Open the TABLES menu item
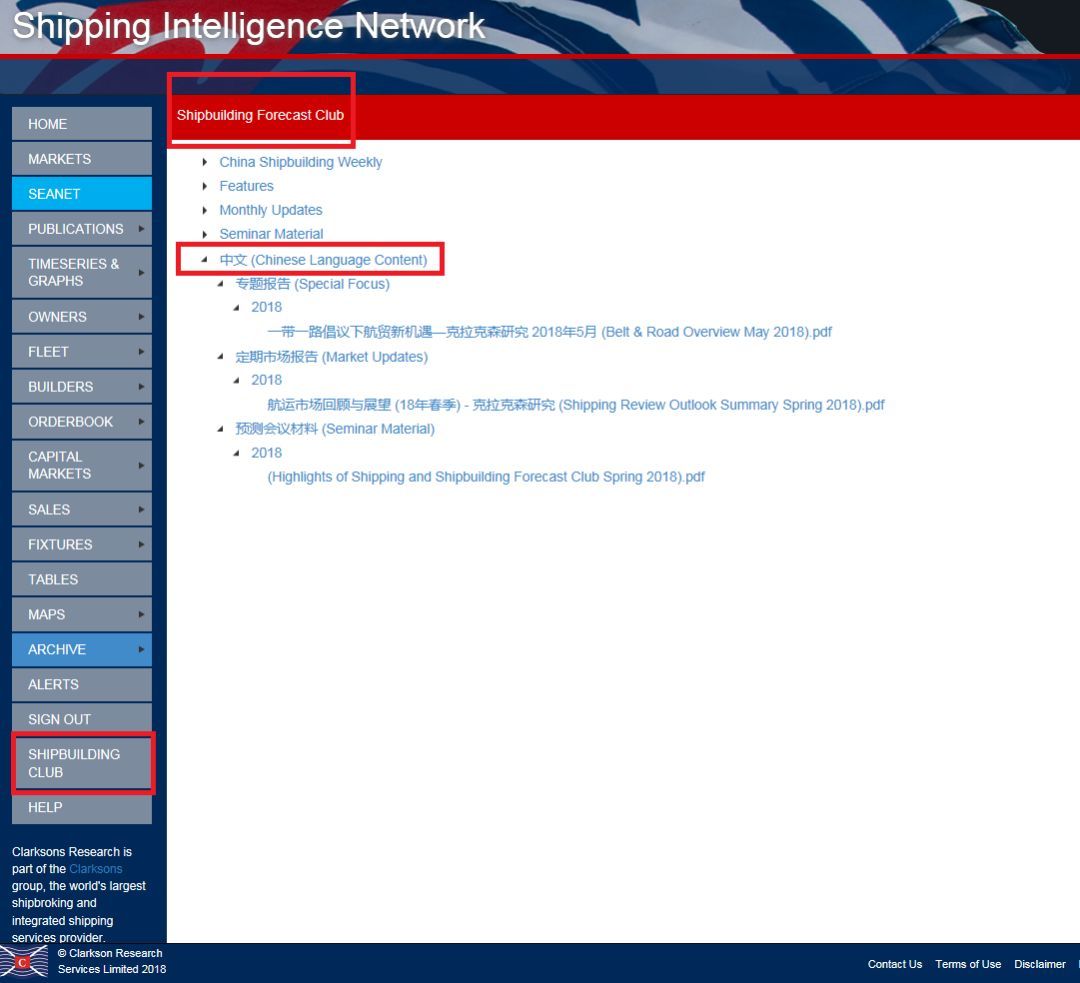 click(x=81, y=579)
